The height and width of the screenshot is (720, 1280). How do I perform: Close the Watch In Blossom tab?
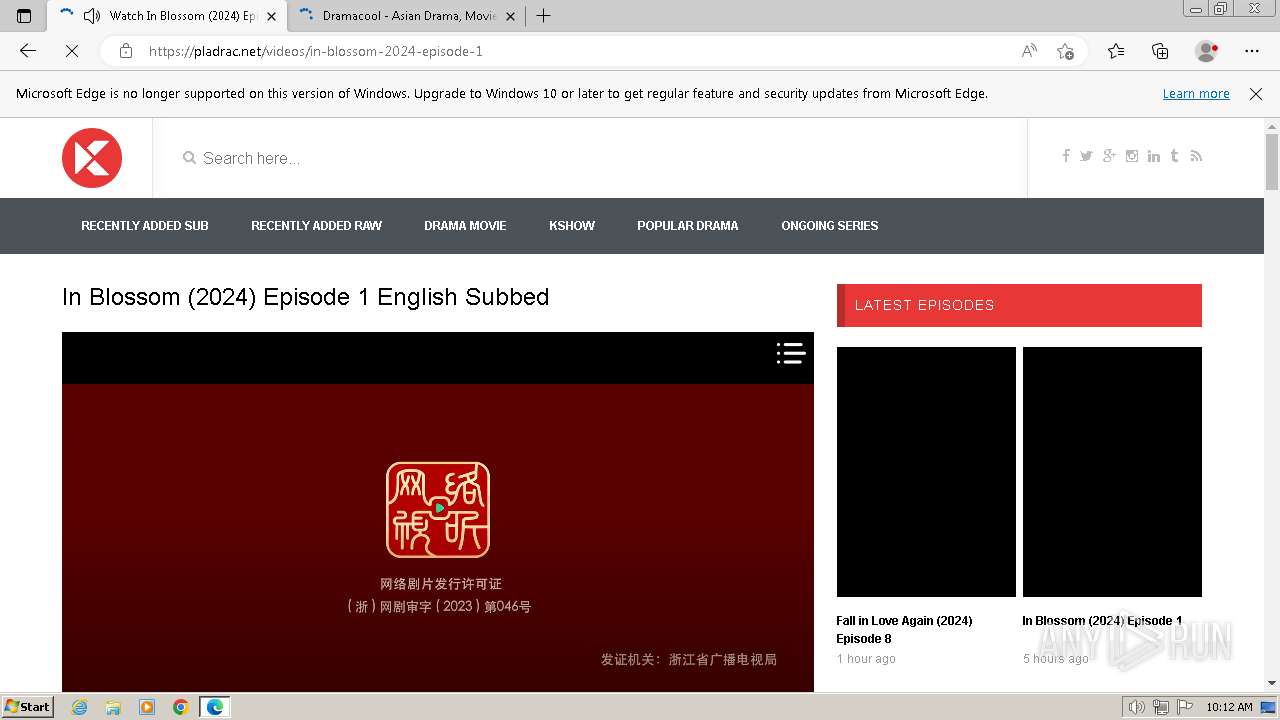tap(271, 16)
